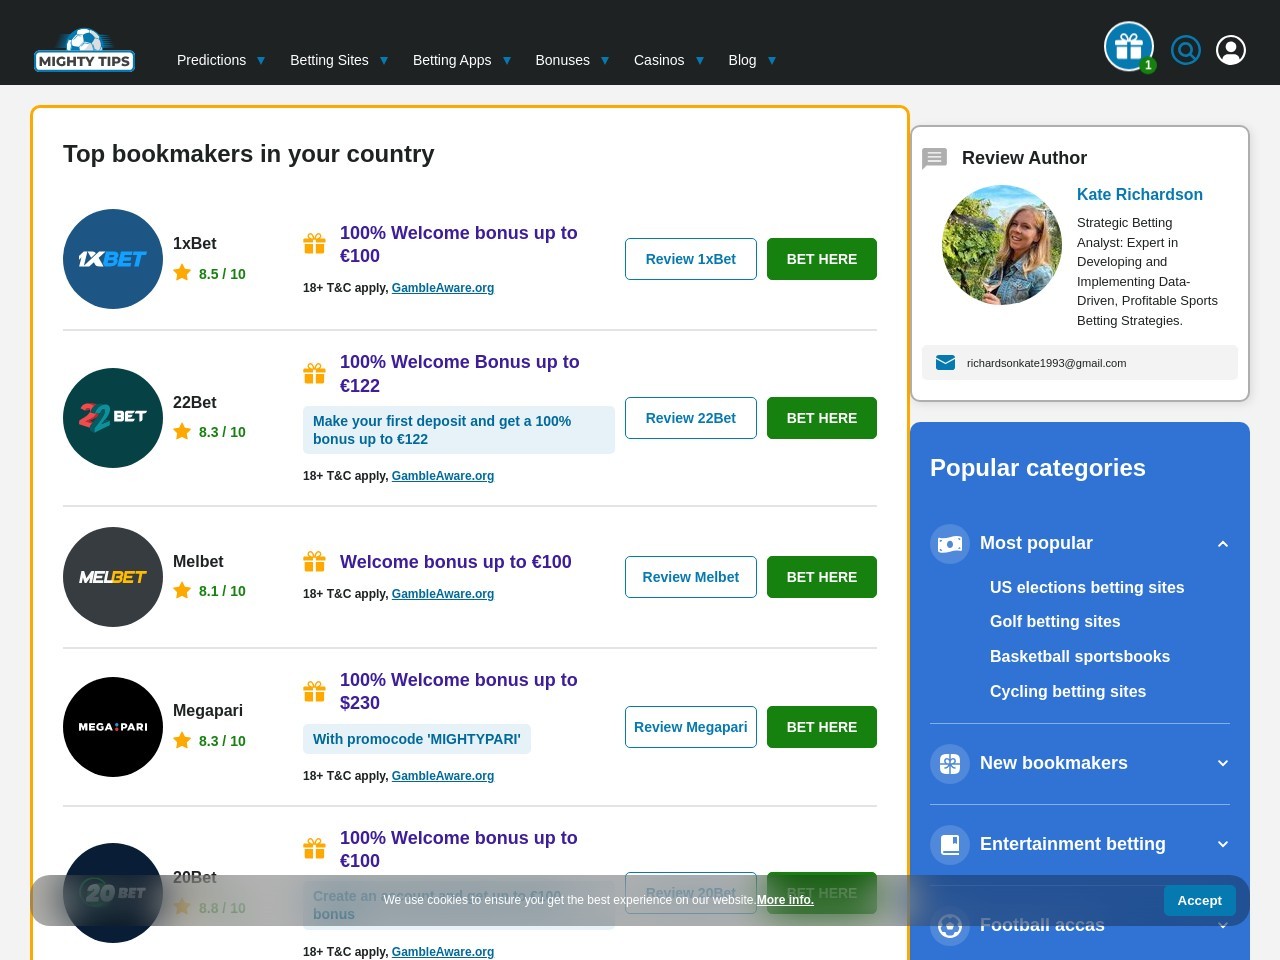Image resolution: width=1280 pixels, height=960 pixels.
Task: Click the star rating icon for 1xBet
Action: pyautogui.click(x=182, y=272)
